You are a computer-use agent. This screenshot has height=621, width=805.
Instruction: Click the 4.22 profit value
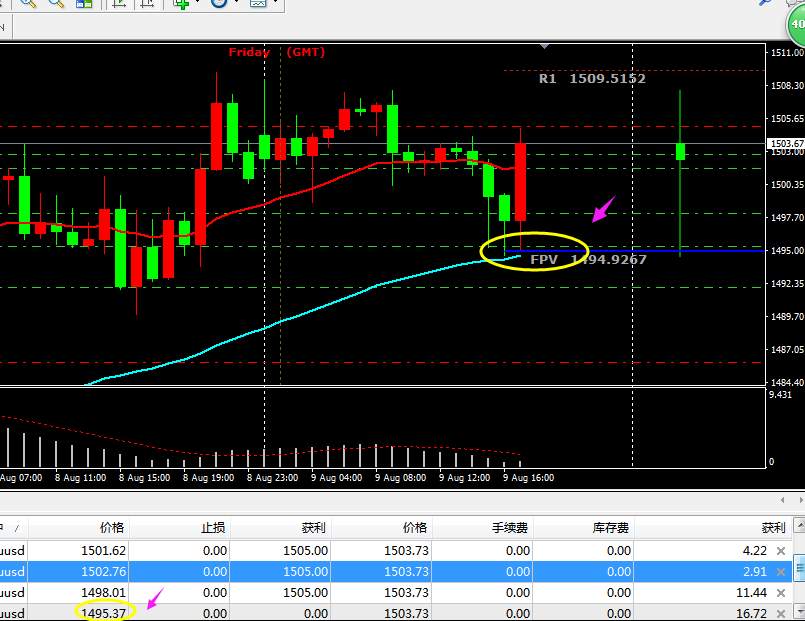(x=754, y=551)
